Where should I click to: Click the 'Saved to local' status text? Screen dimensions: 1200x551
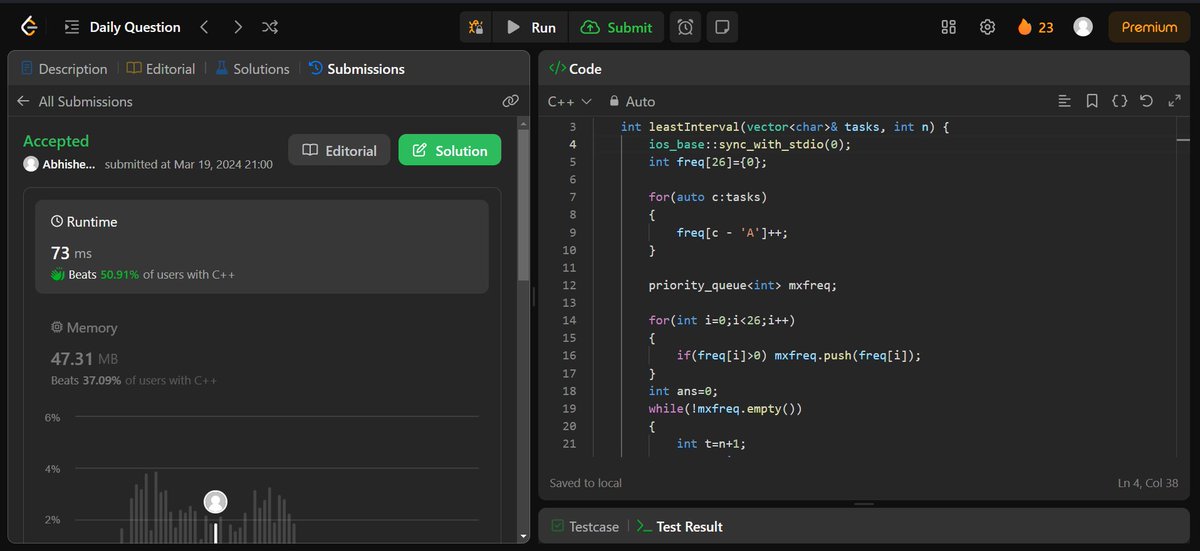coord(585,483)
